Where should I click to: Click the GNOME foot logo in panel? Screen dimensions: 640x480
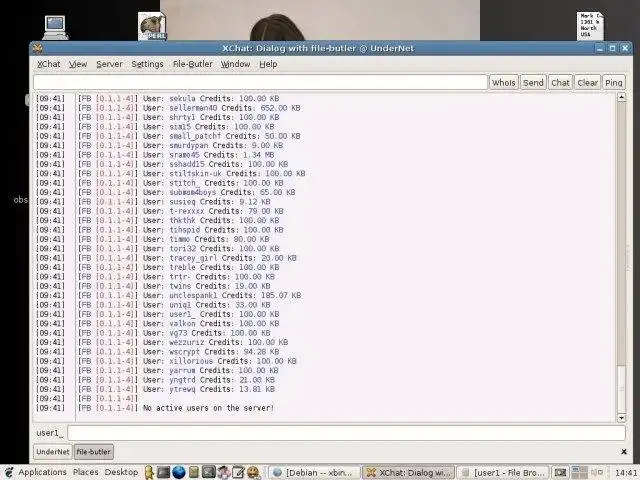click(x=9, y=472)
